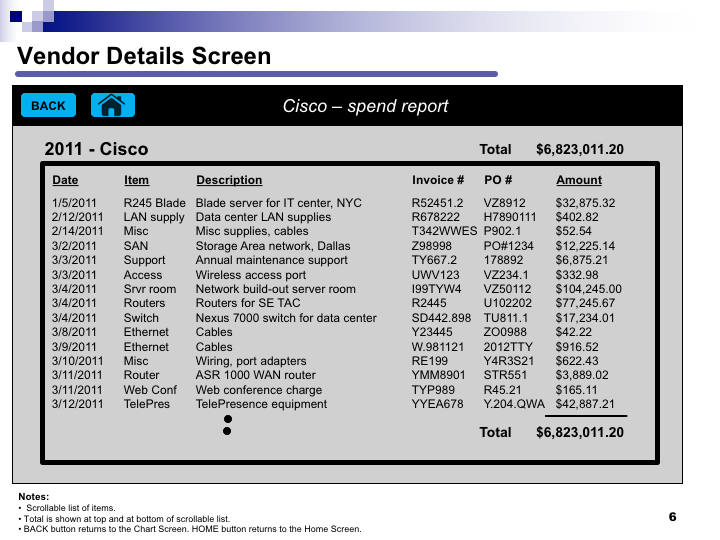Select the Wireless access port line
This screenshot has height=540, width=720.
(x=250, y=275)
